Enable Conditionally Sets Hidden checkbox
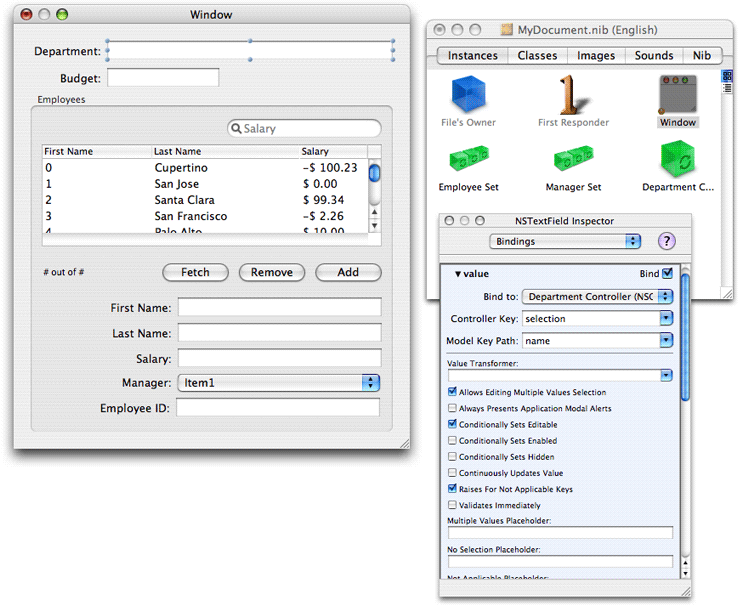 (452, 457)
